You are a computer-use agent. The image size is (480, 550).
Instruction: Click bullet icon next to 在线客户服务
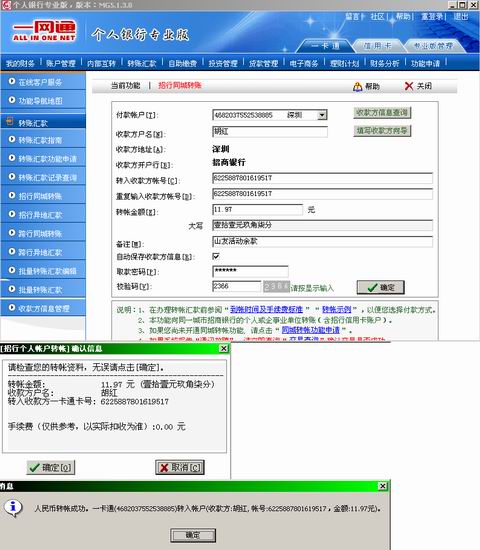[12, 81]
